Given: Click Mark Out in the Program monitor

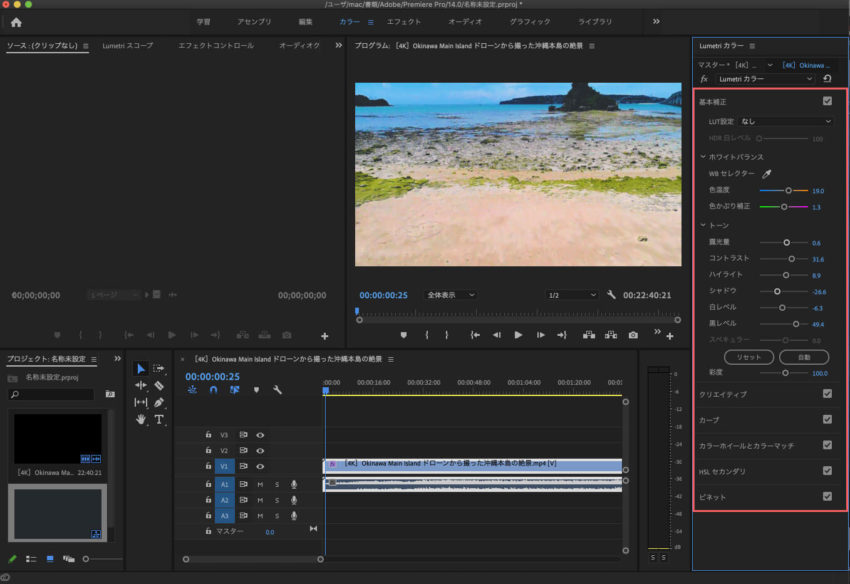Looking at the screenshot, I should tap(447, 335).
